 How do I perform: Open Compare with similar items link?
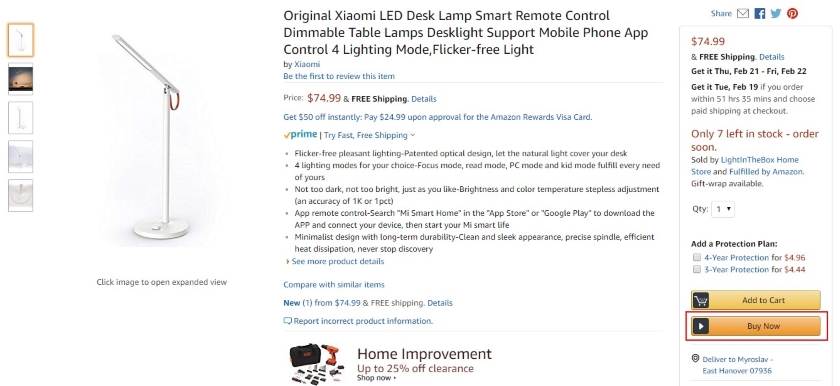pyautogui.click(x=334, y=284)
